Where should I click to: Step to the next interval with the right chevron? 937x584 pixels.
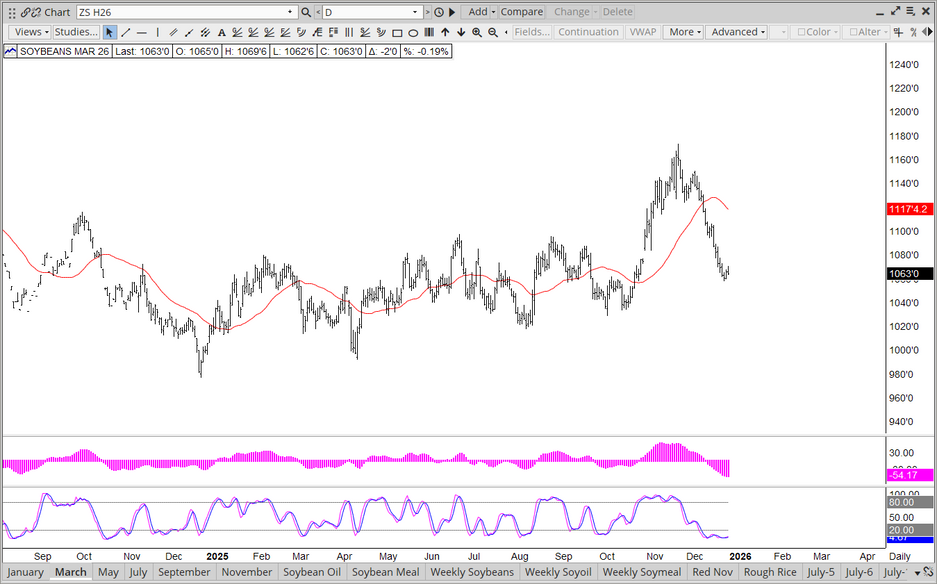tap(427, 12)
